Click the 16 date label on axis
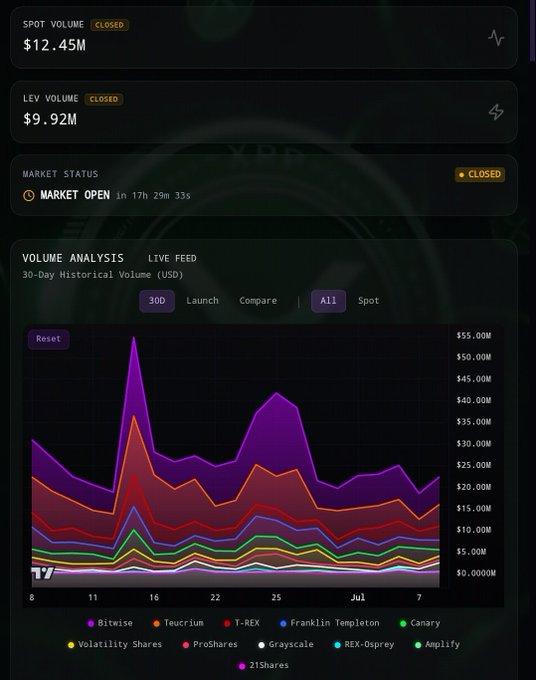Viewport: 536px width, 680px height. click(x=154, y=598)
